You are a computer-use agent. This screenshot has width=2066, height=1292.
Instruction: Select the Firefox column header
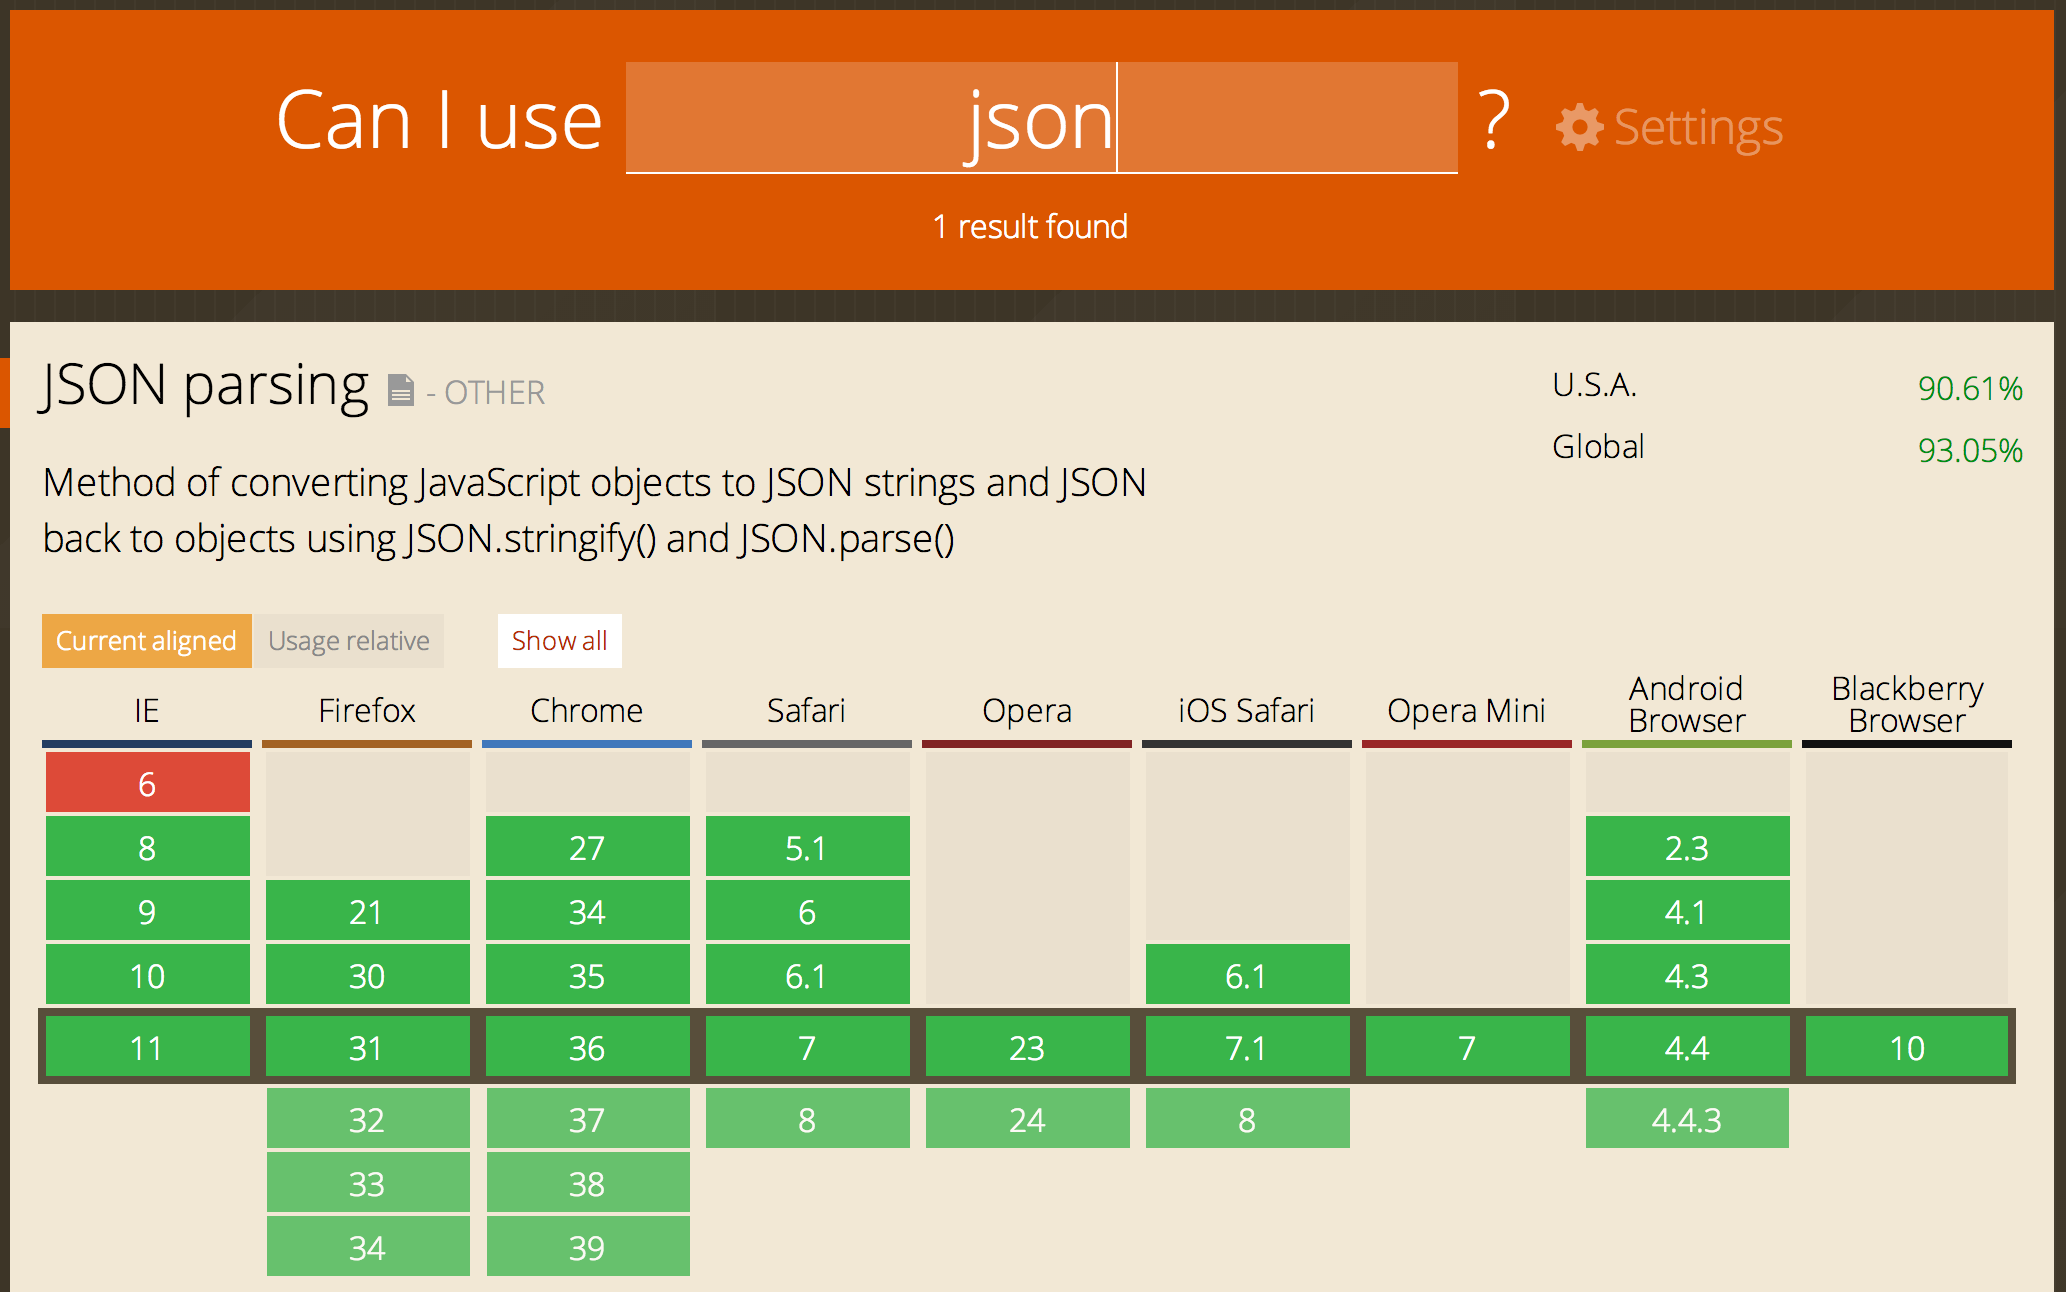pos(367,711)
